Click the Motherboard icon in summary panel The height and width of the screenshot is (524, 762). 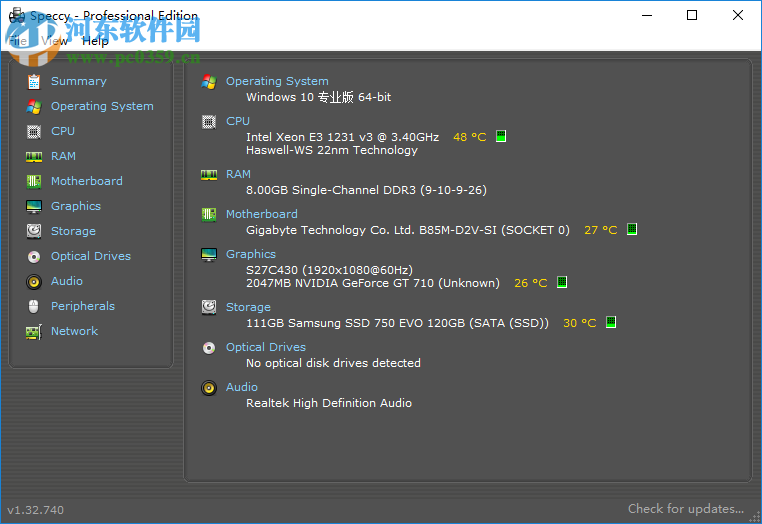click(x=209, y=214)
